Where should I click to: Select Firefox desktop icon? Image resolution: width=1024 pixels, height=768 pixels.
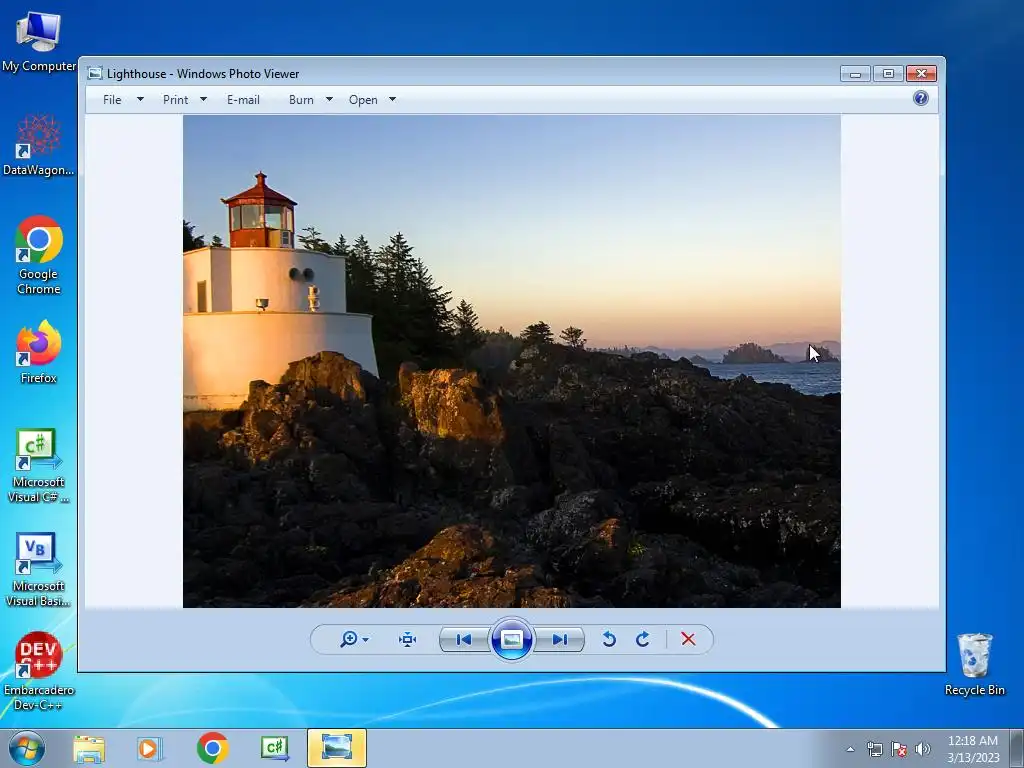tap(39, 352)
